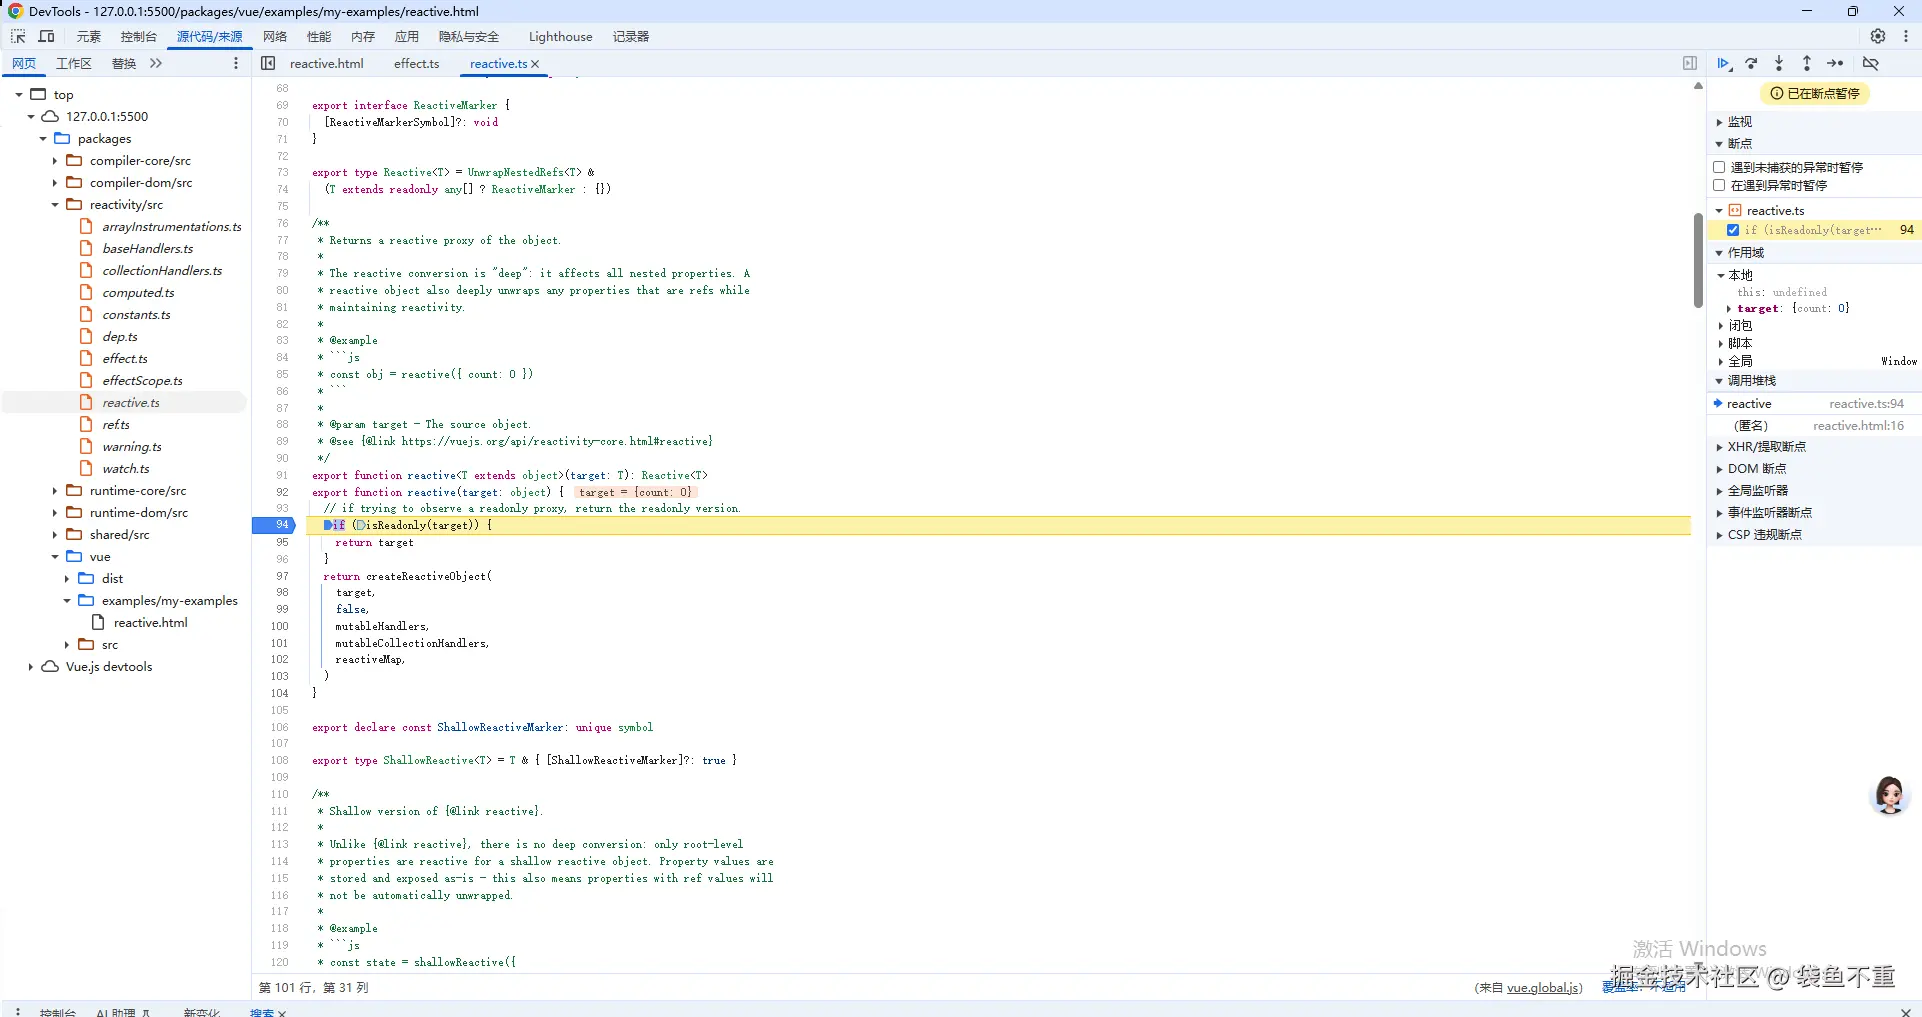The height and width of the screenshot is (1017, 1922).
Task: Hide the debugger sidebar panel
Action: [1690, 64]
